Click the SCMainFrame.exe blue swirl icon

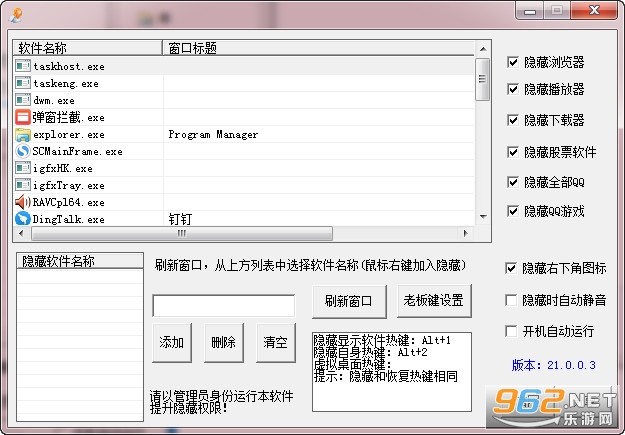click(x=23, y=151)
